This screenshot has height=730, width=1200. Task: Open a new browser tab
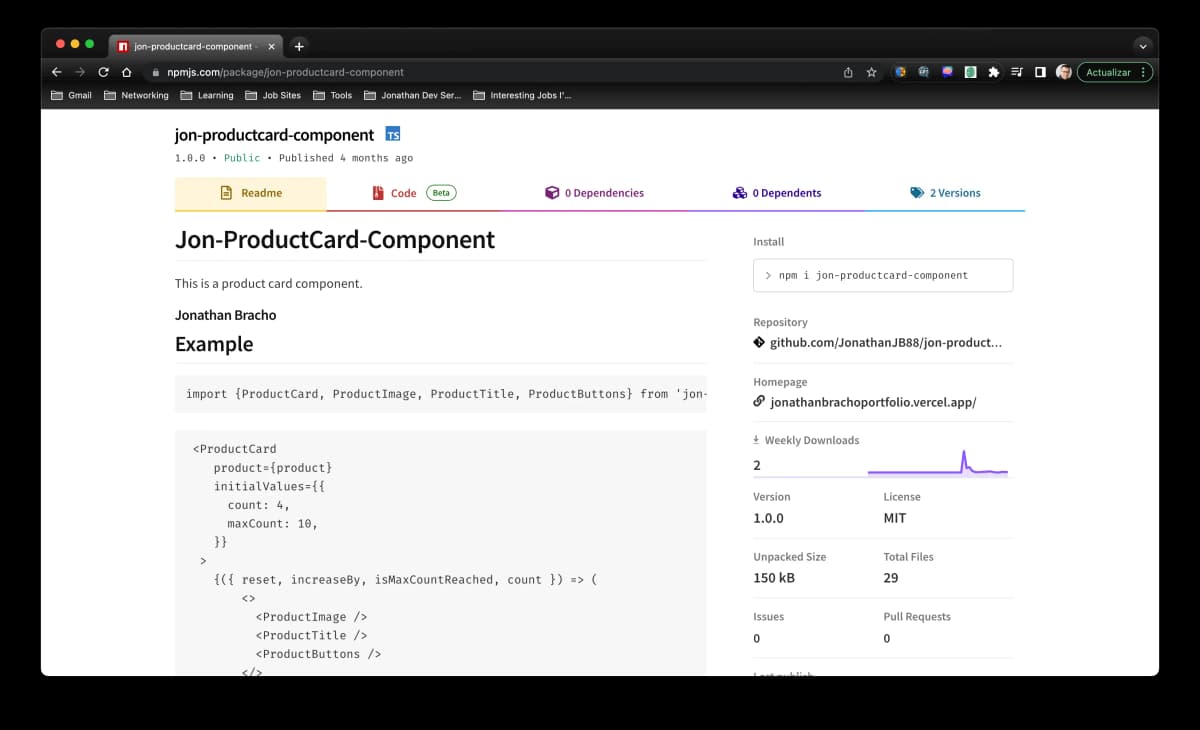click(x=298, y=46)
